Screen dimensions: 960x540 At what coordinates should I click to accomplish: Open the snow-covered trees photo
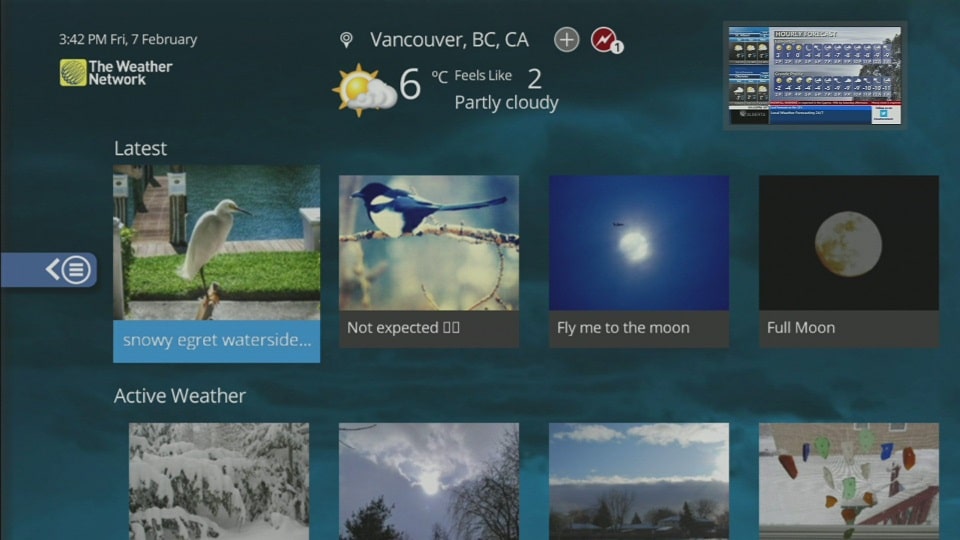219,481
